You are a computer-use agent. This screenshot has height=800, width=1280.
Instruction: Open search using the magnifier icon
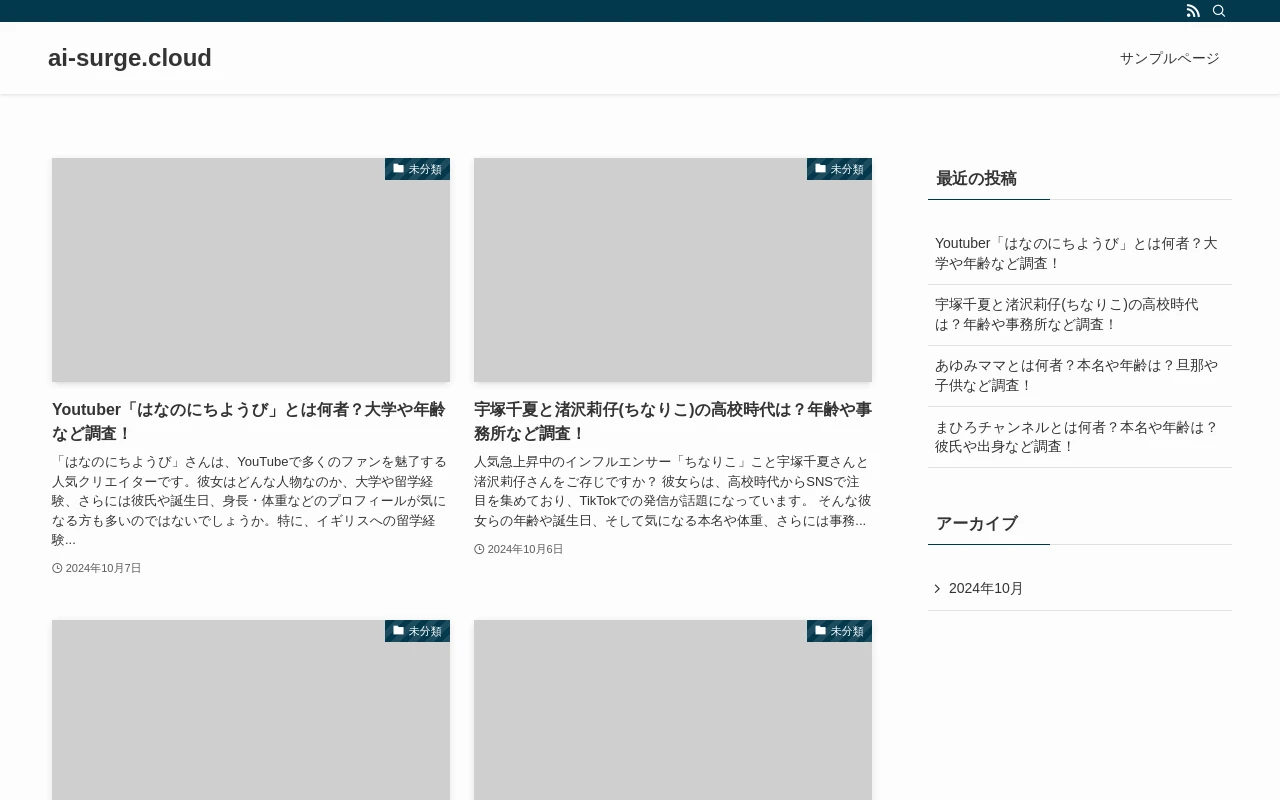[1218, 10]
